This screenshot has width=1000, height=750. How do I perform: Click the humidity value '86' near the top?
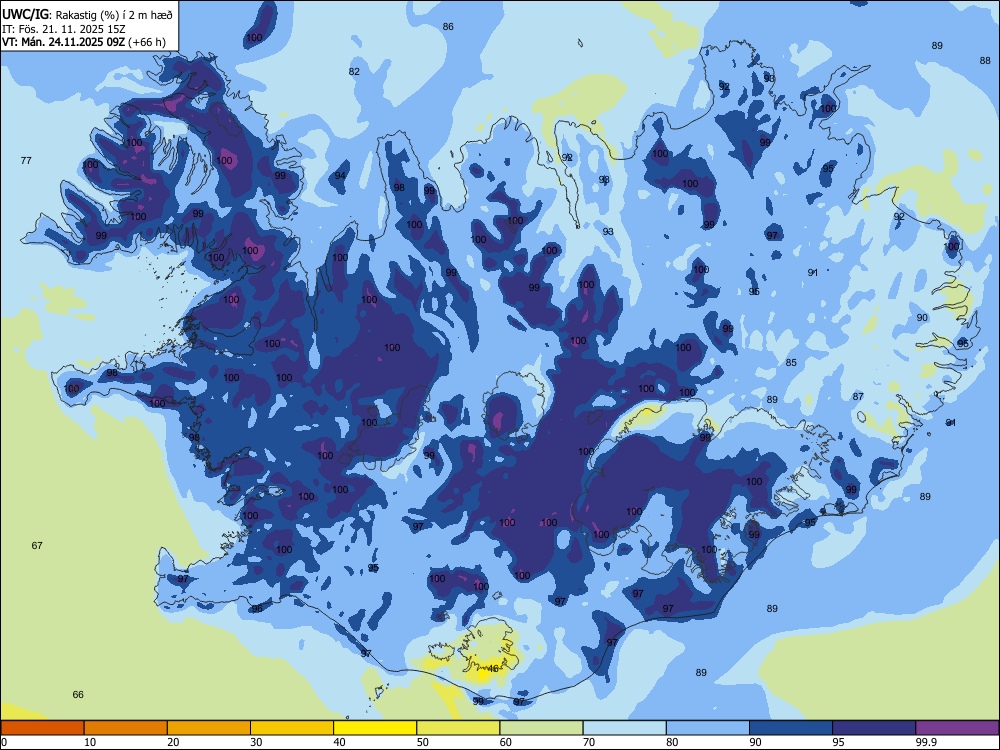pos(448,27)
